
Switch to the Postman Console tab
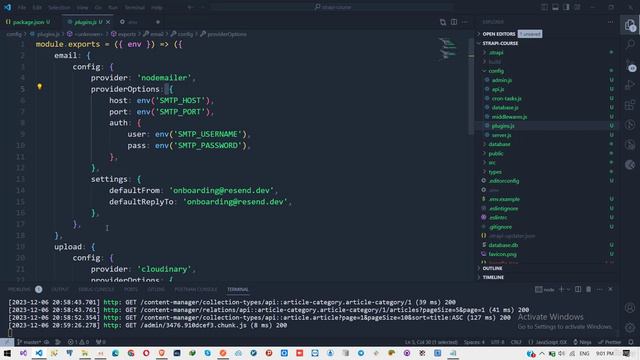tap(196, 289)
